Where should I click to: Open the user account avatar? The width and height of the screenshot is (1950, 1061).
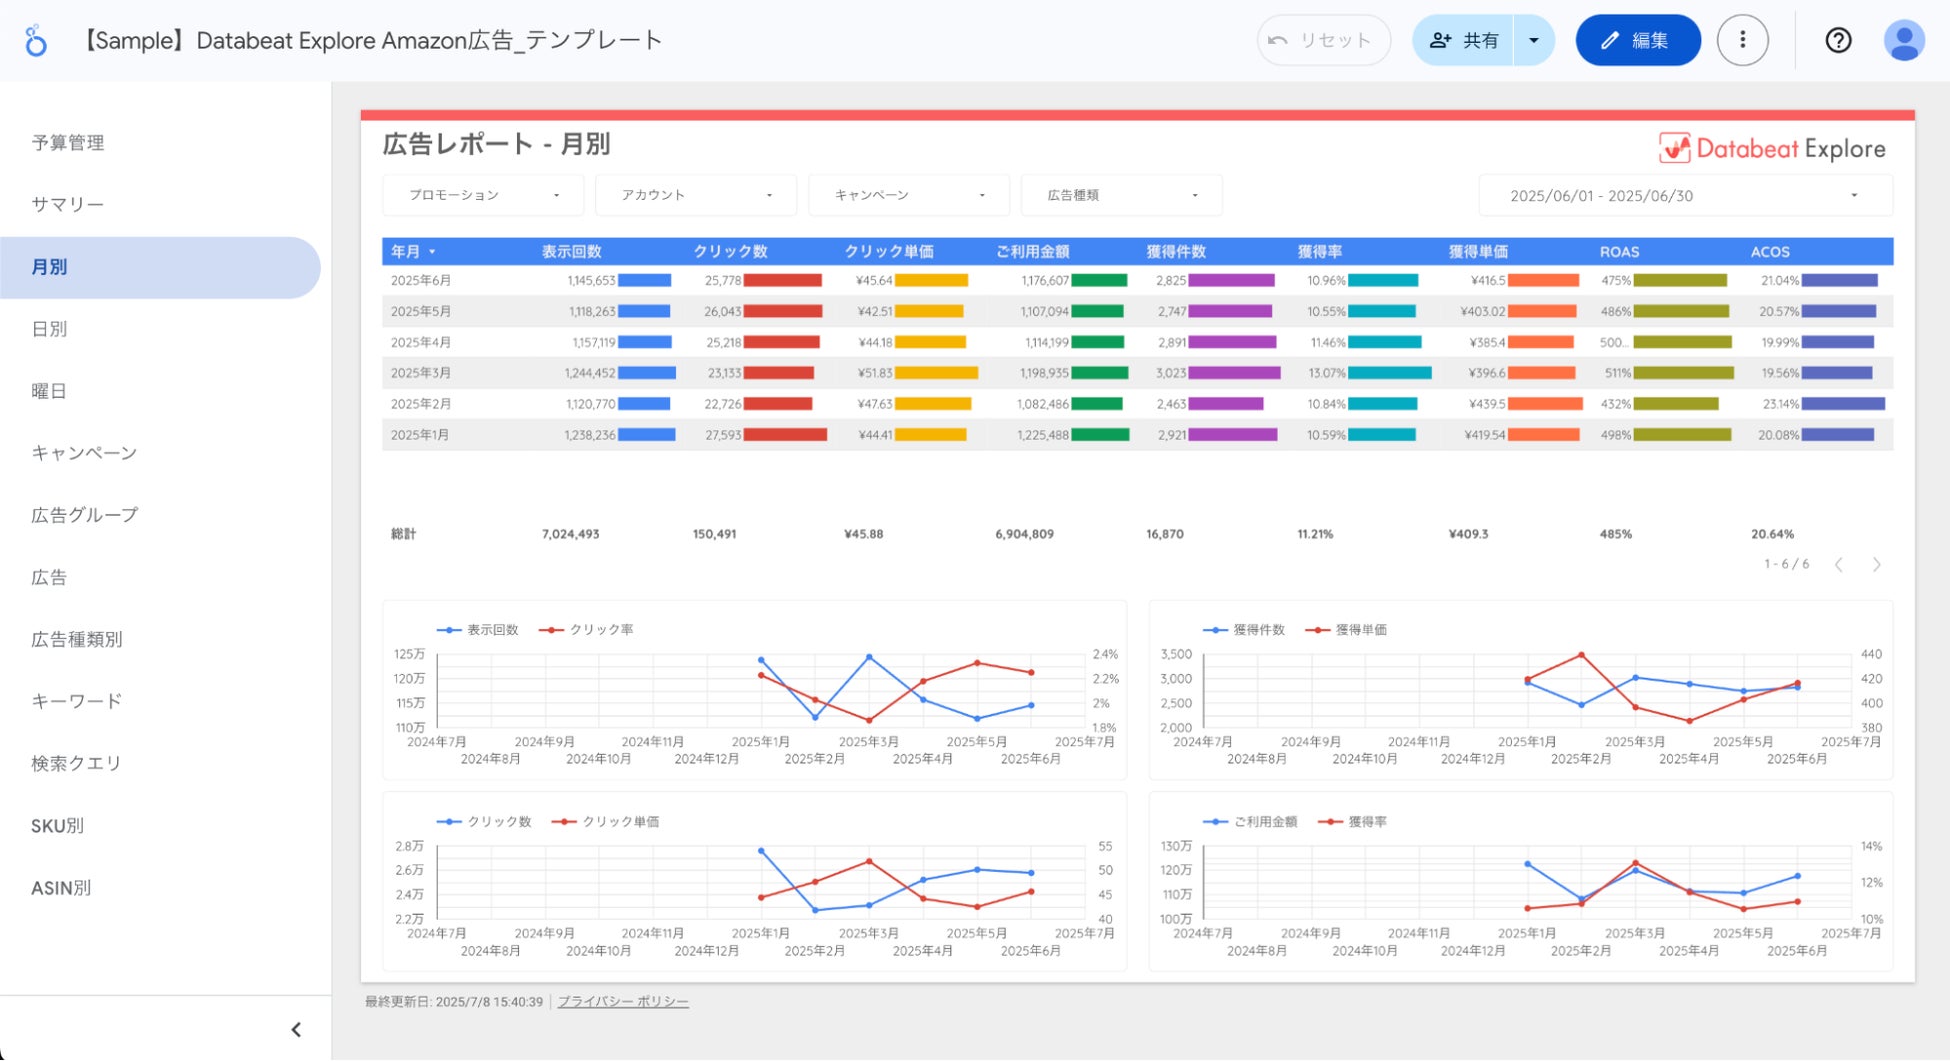[x=1903, y=40]
